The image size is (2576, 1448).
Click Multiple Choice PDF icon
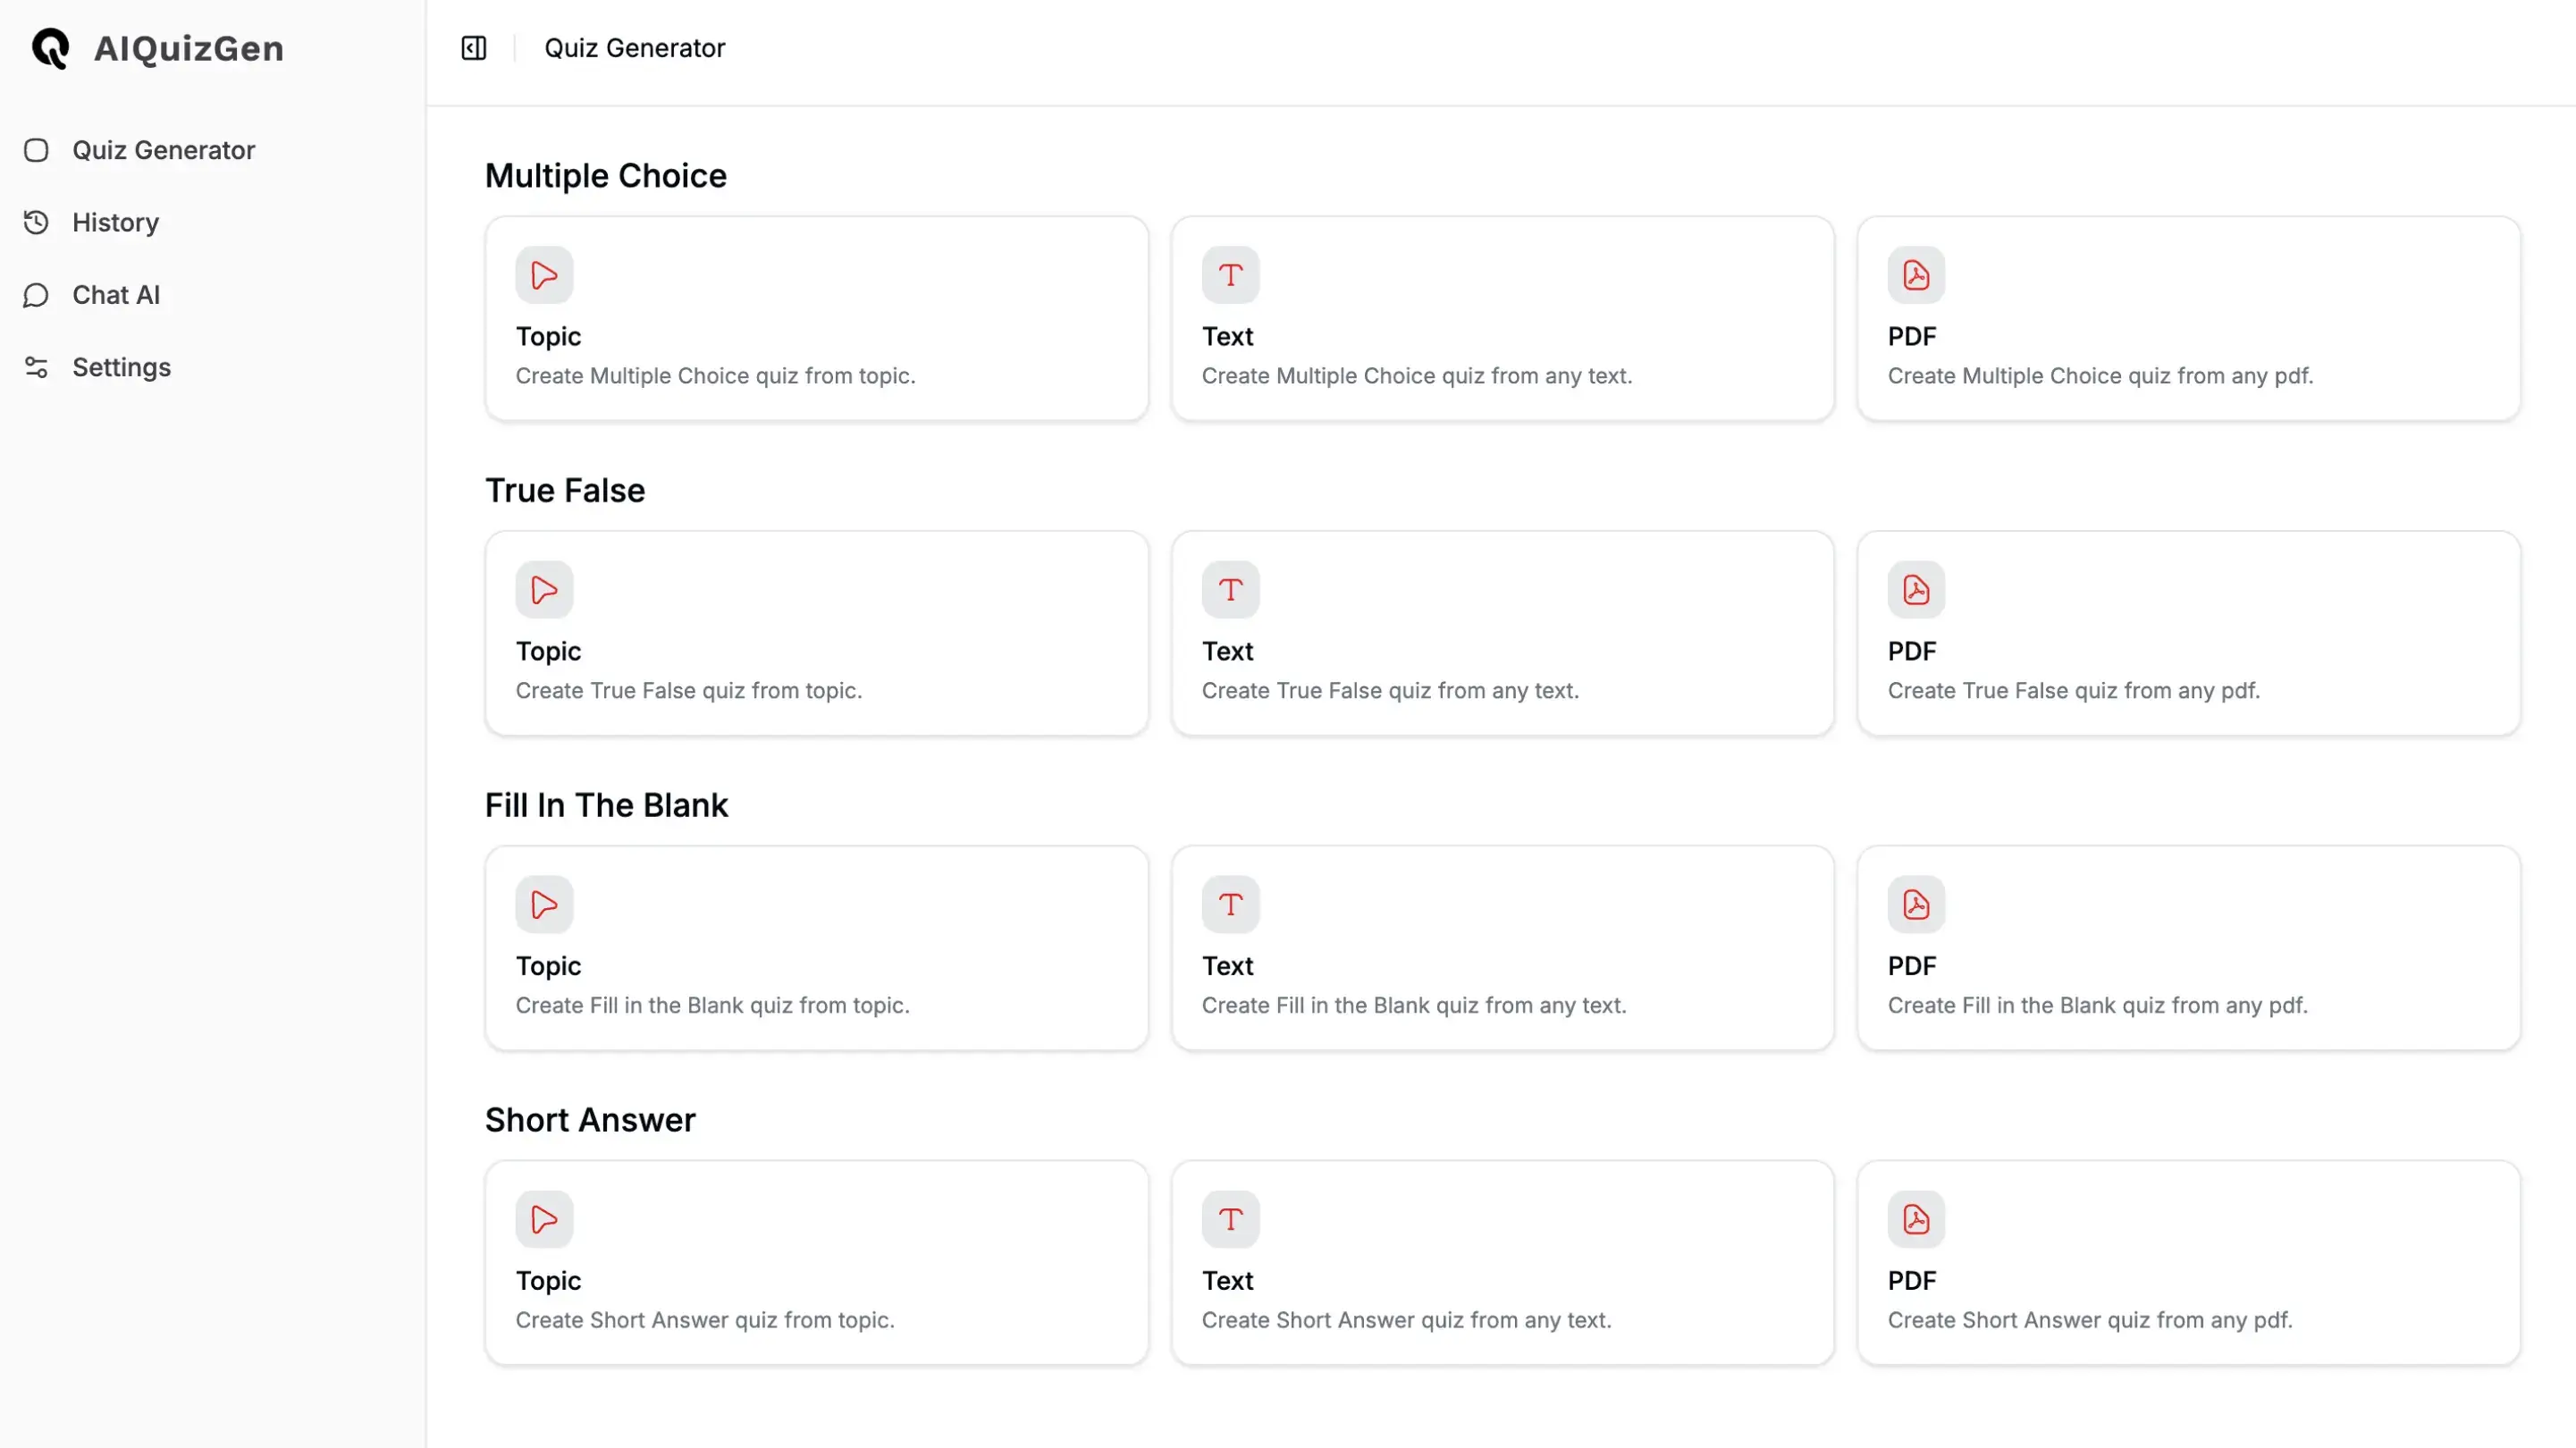coord(1916,275)
